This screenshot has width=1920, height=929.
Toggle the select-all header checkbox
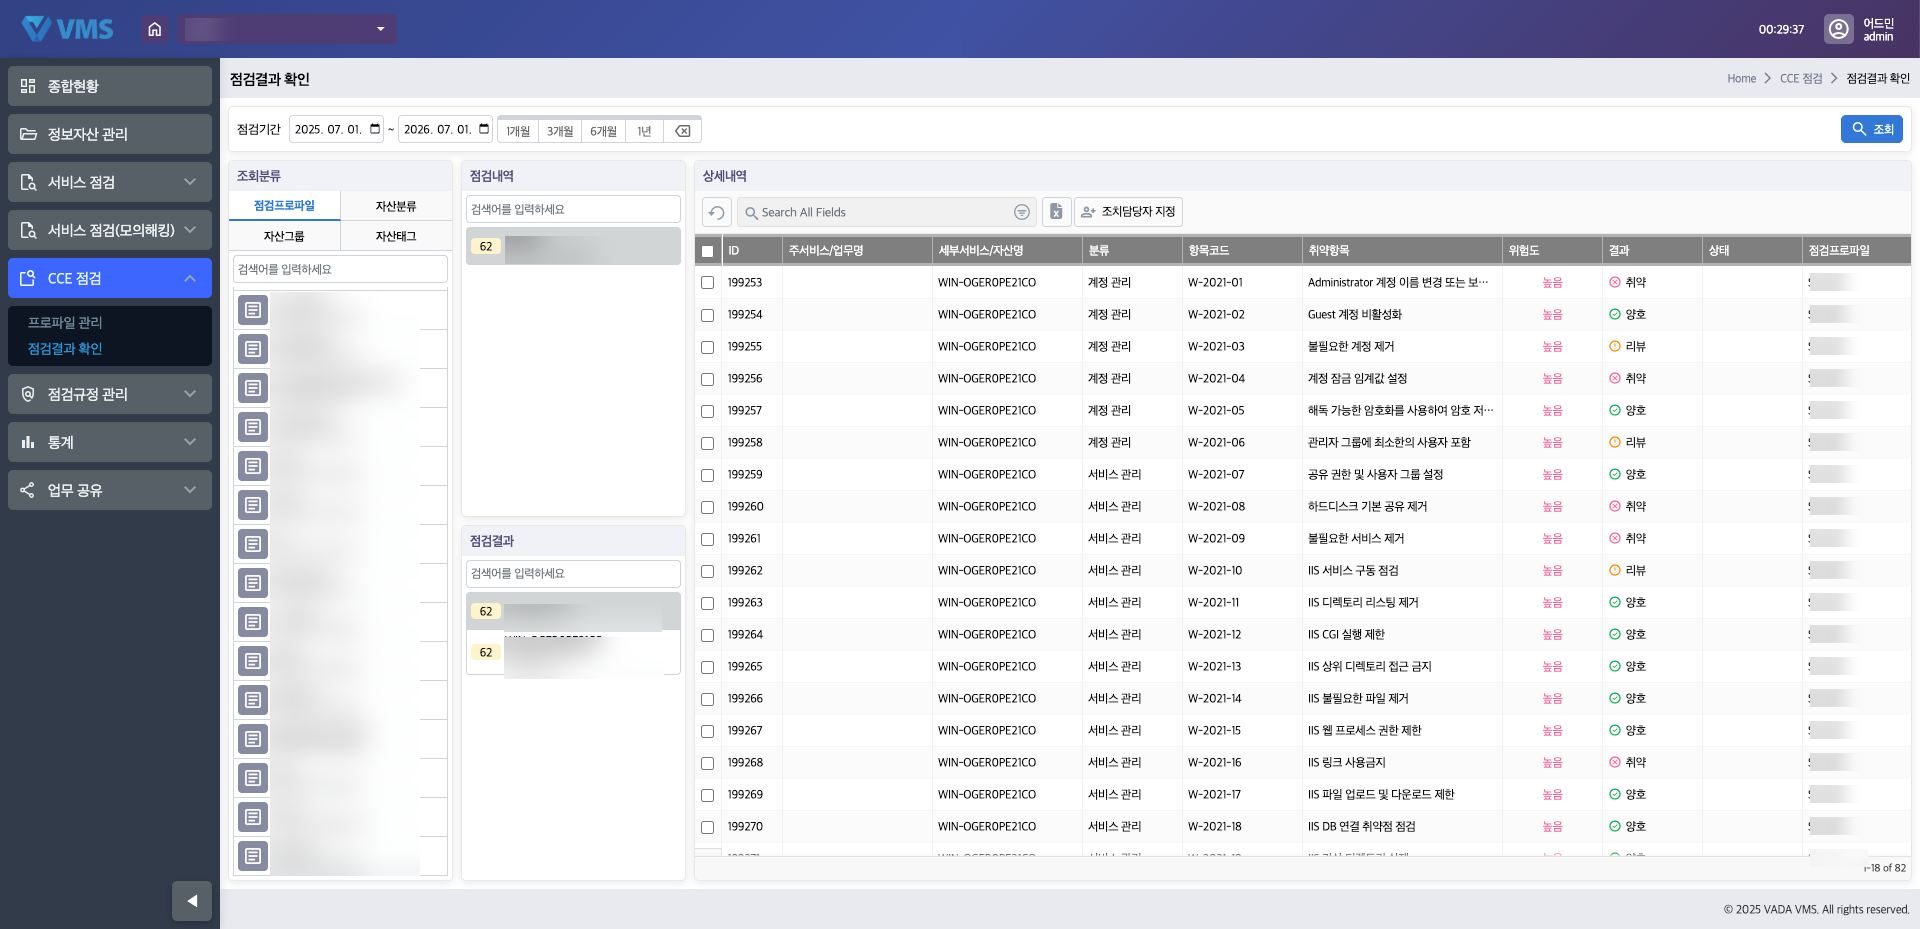click(x=708, y=251)
